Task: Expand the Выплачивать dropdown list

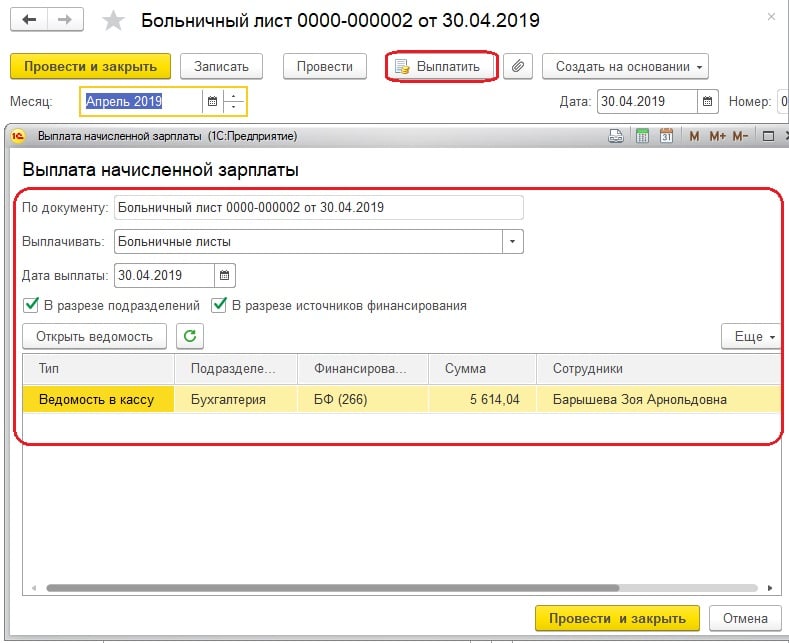Action: tap(512, 241)
